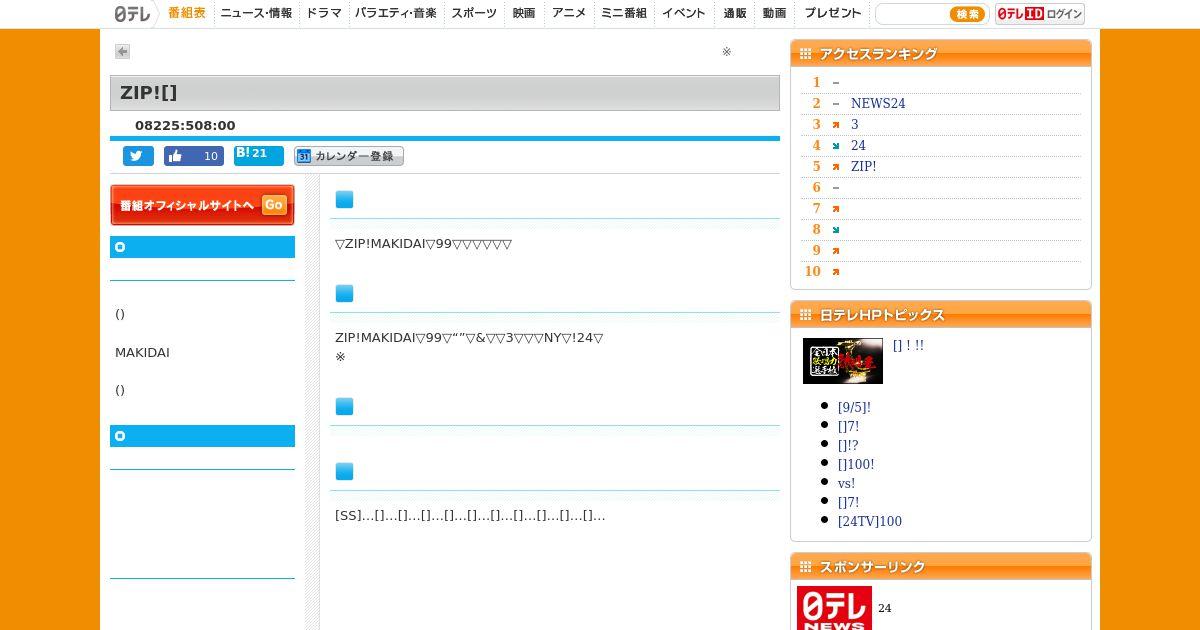Viewport: 1200px width, 630px height.
Task: Bookmark with Hatena B! button
Action: pos(259,155)
